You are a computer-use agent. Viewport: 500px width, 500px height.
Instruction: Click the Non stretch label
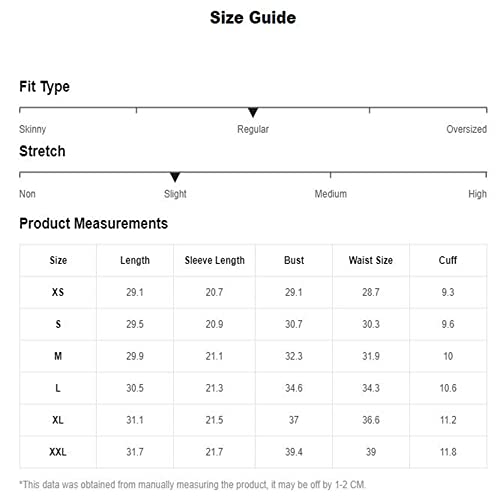click(27, 194)
